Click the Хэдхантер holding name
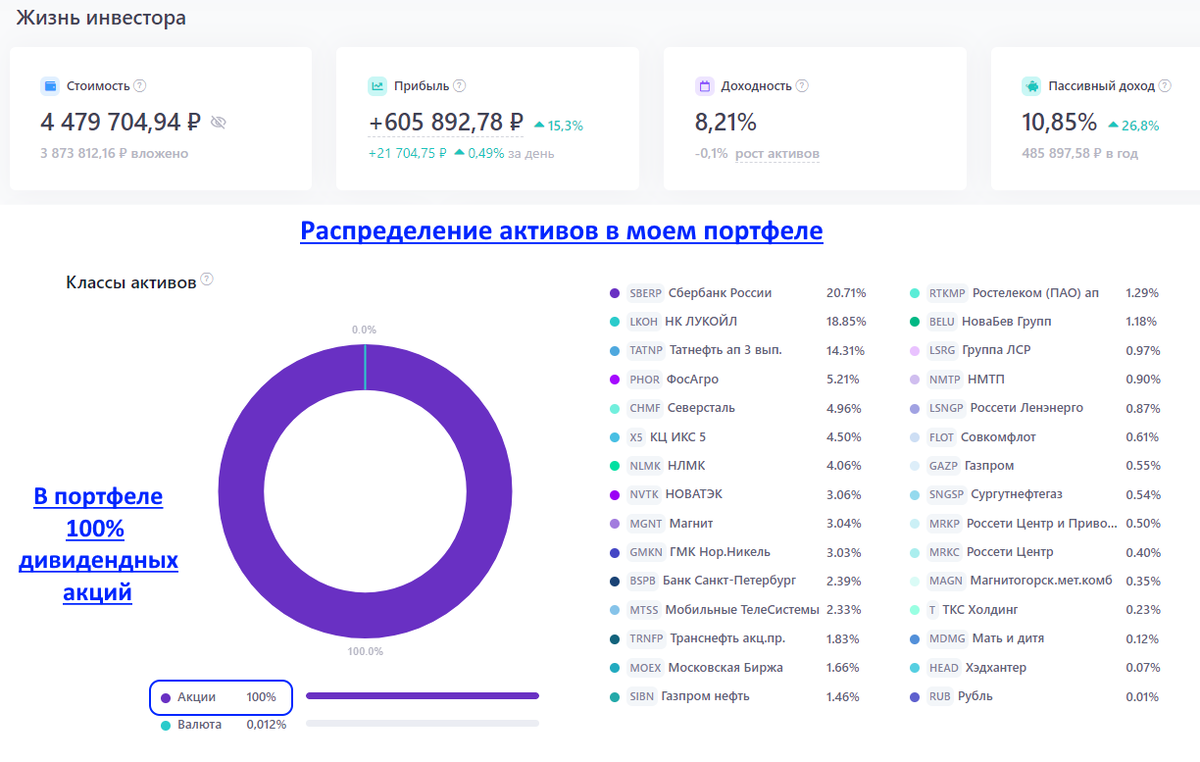 tap(996, 668)
